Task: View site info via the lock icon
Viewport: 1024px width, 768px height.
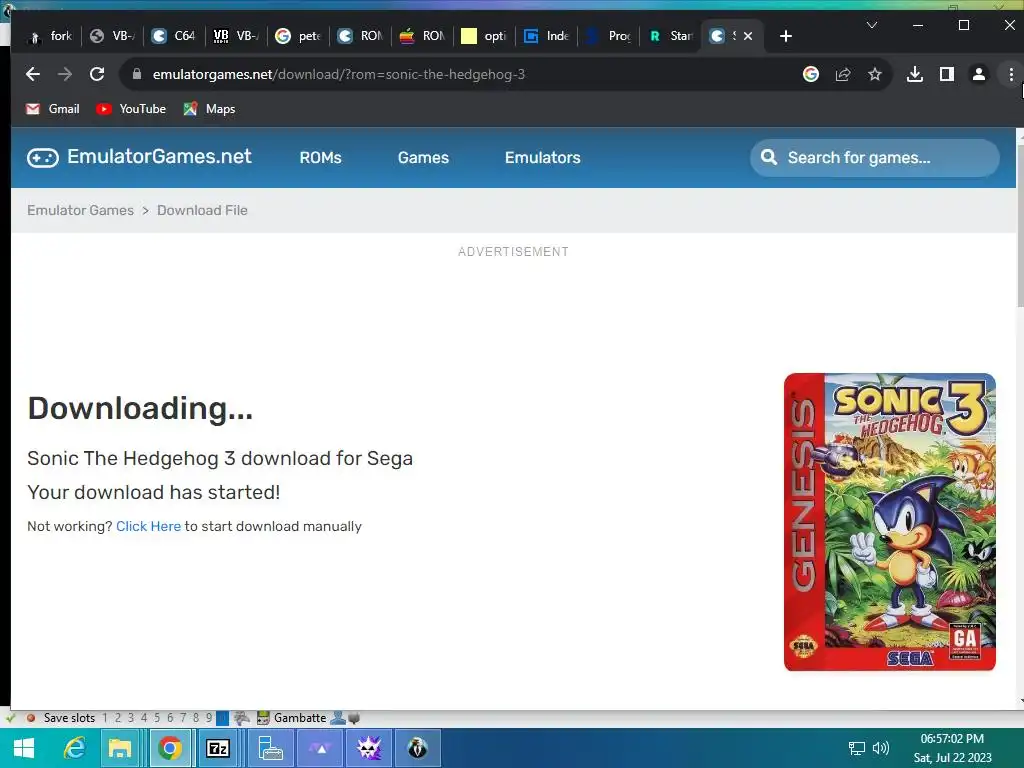Action: 136,74
